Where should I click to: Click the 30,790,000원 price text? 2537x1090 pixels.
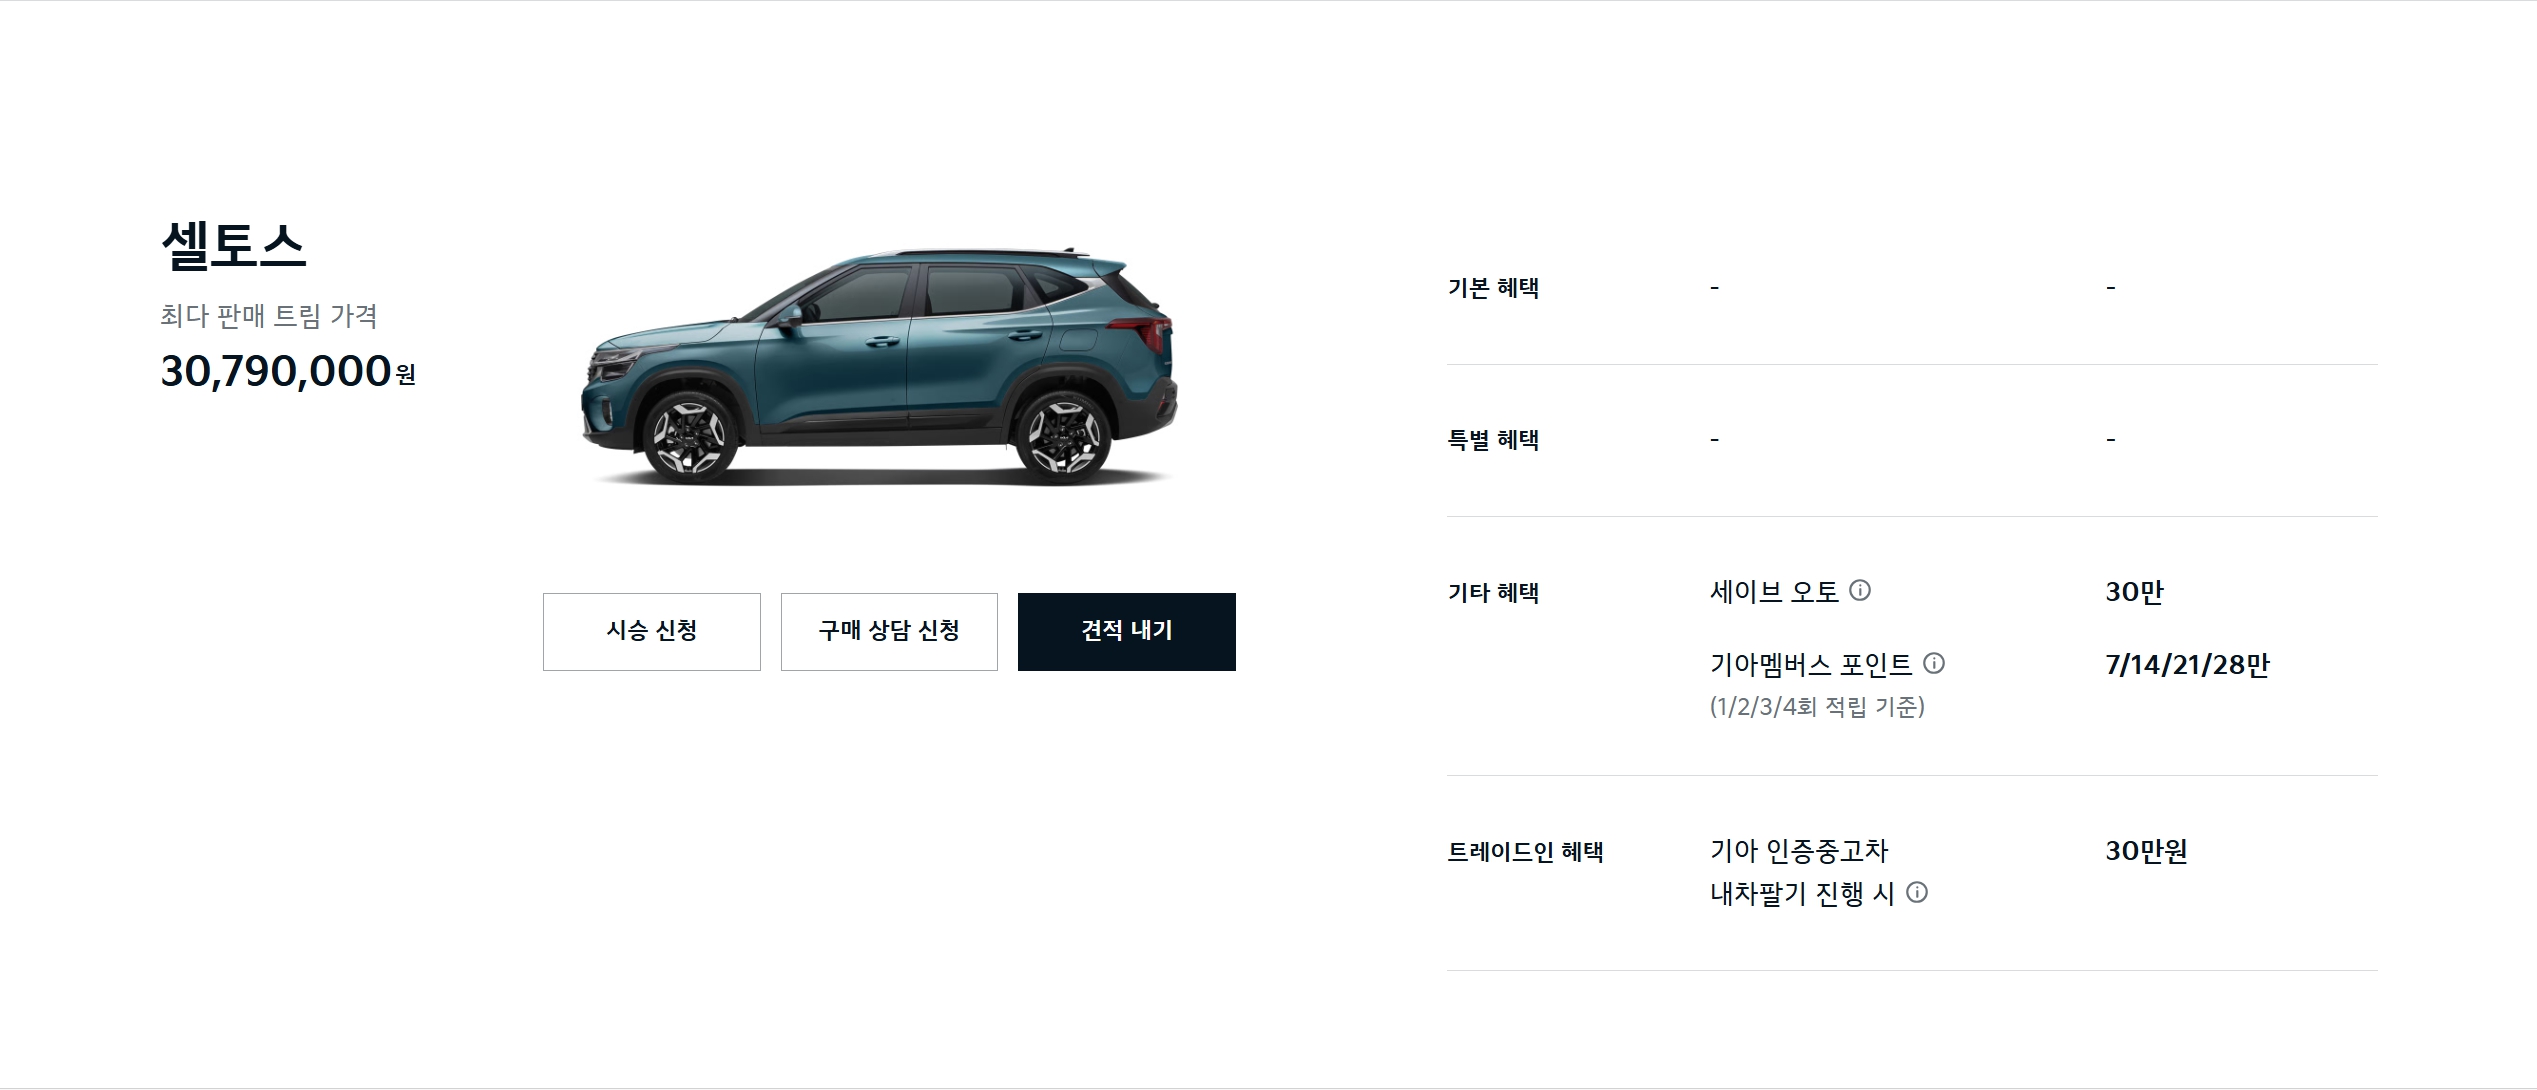(x=288, y=371)
